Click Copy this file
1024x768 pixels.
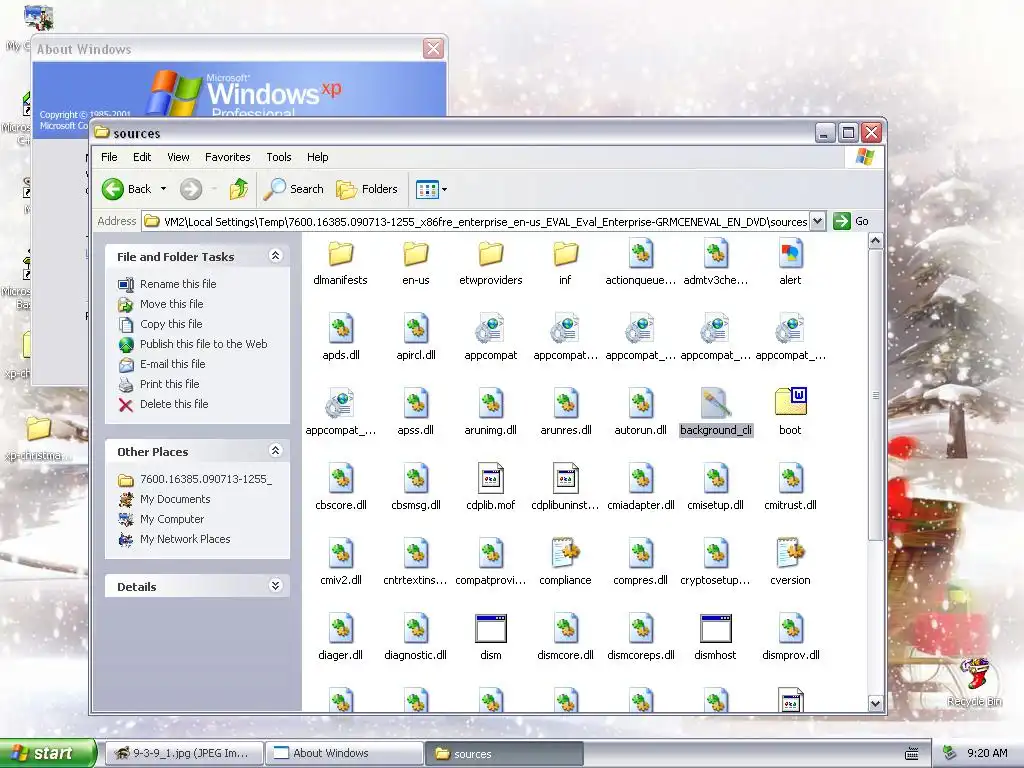[171, 325]
